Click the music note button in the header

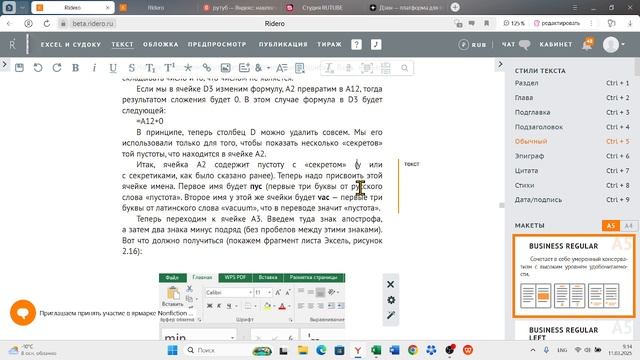[x=376, y=44]
